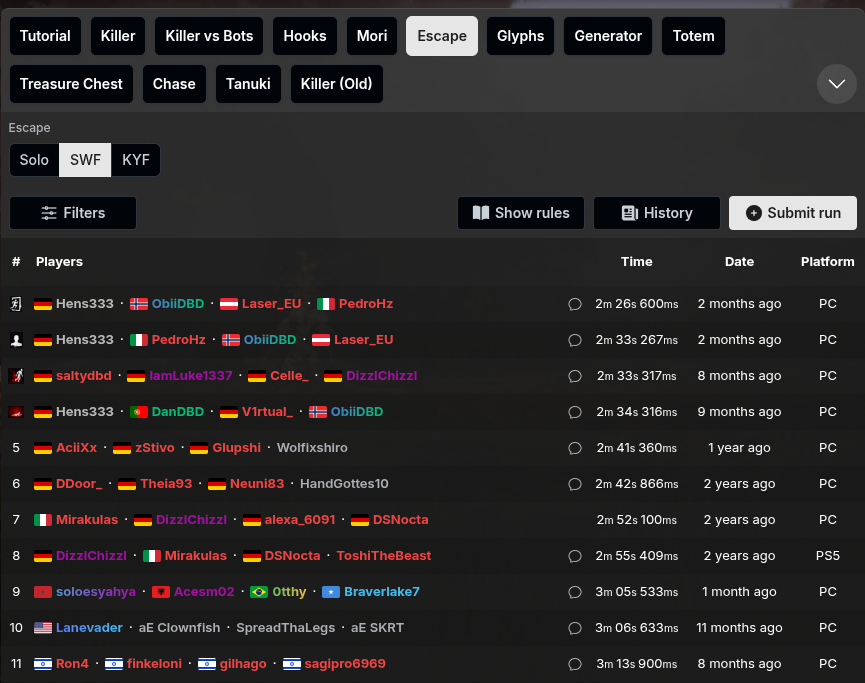Click second place rank icon
865x683 pixels.
coord(16,340)
